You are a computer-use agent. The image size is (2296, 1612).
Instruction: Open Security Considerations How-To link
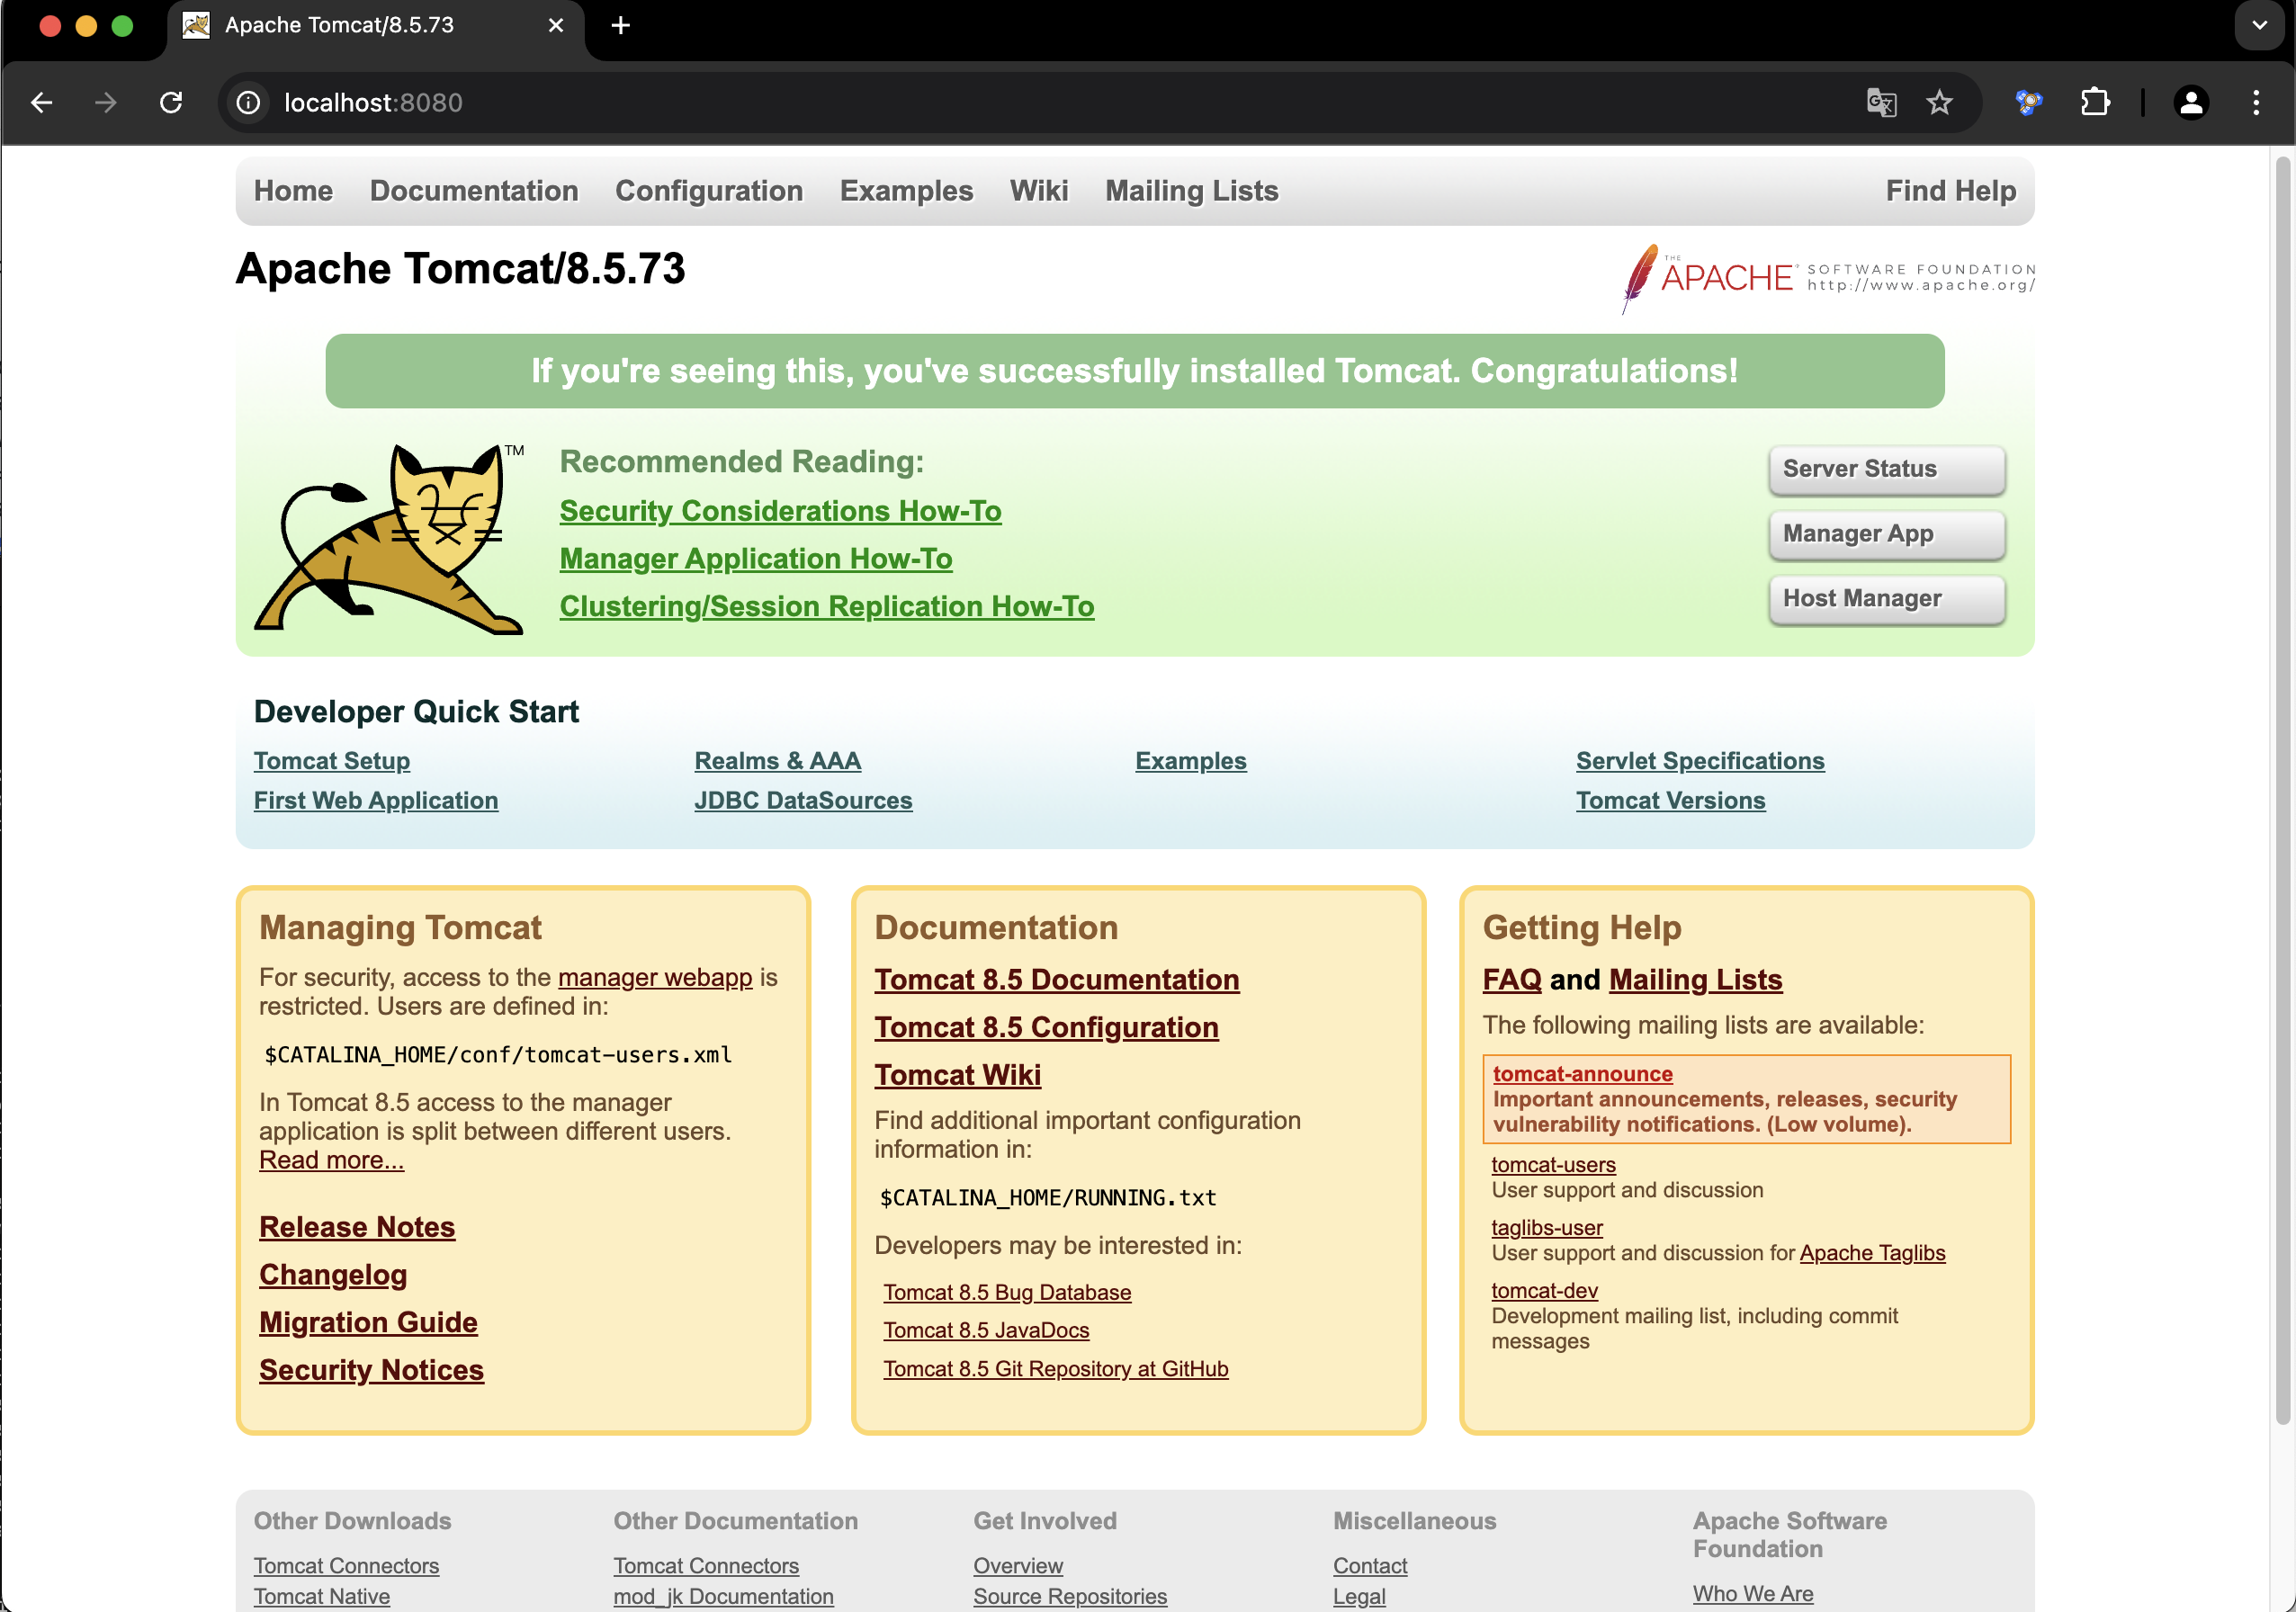(x=780, y=511)
